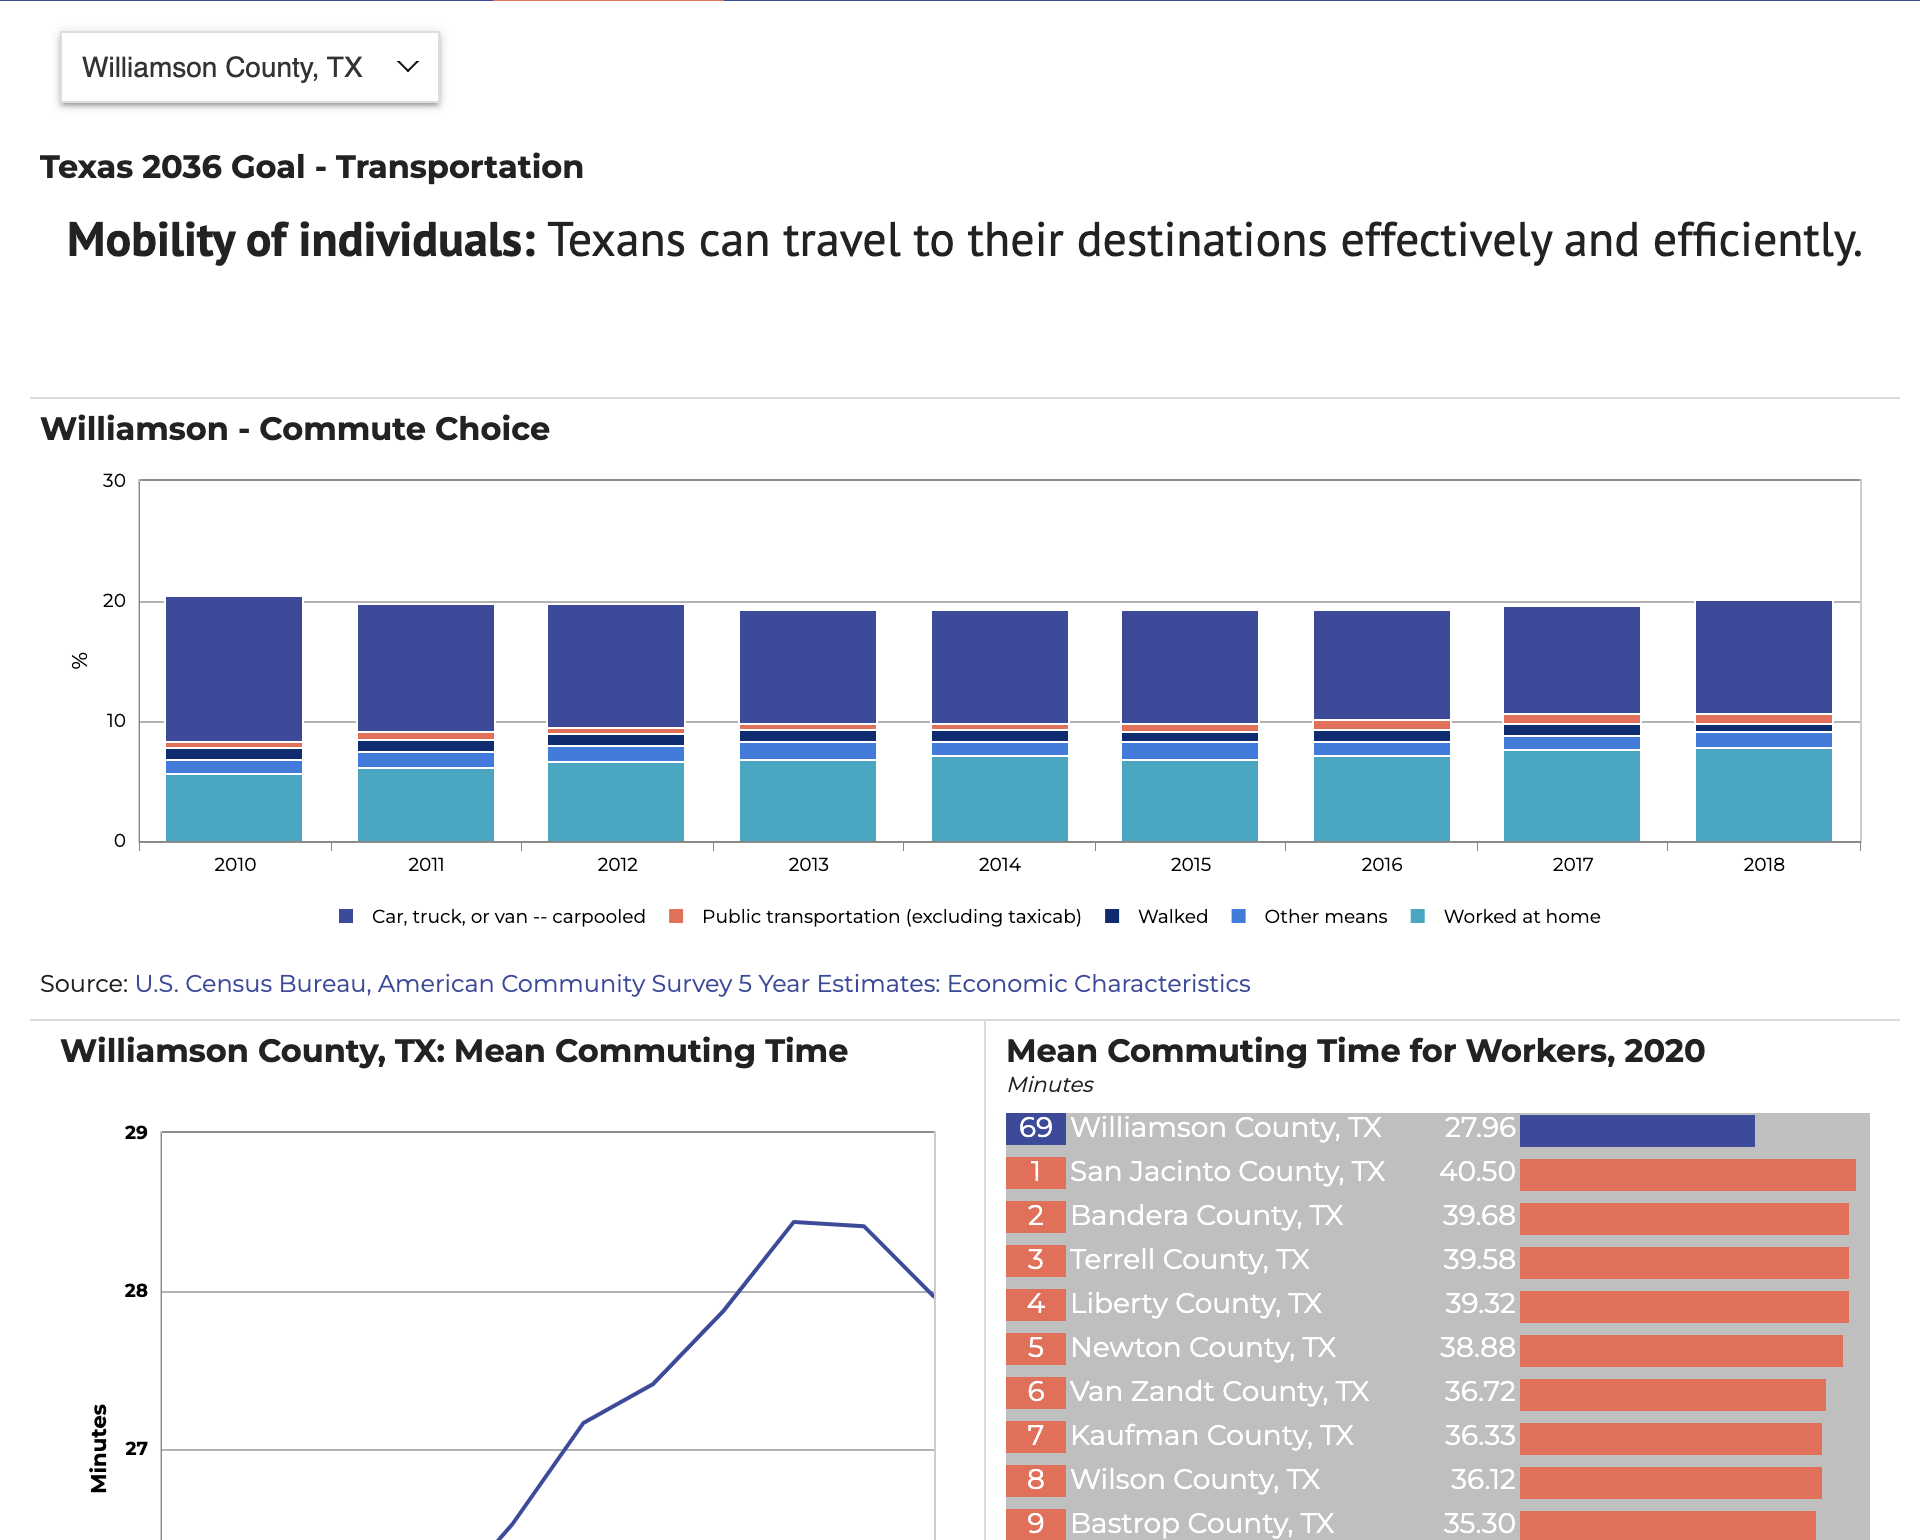Click Williamson County rank 69 badge
Viewport: 1920px width, 1540px height.
(x=1035, y=1128)
